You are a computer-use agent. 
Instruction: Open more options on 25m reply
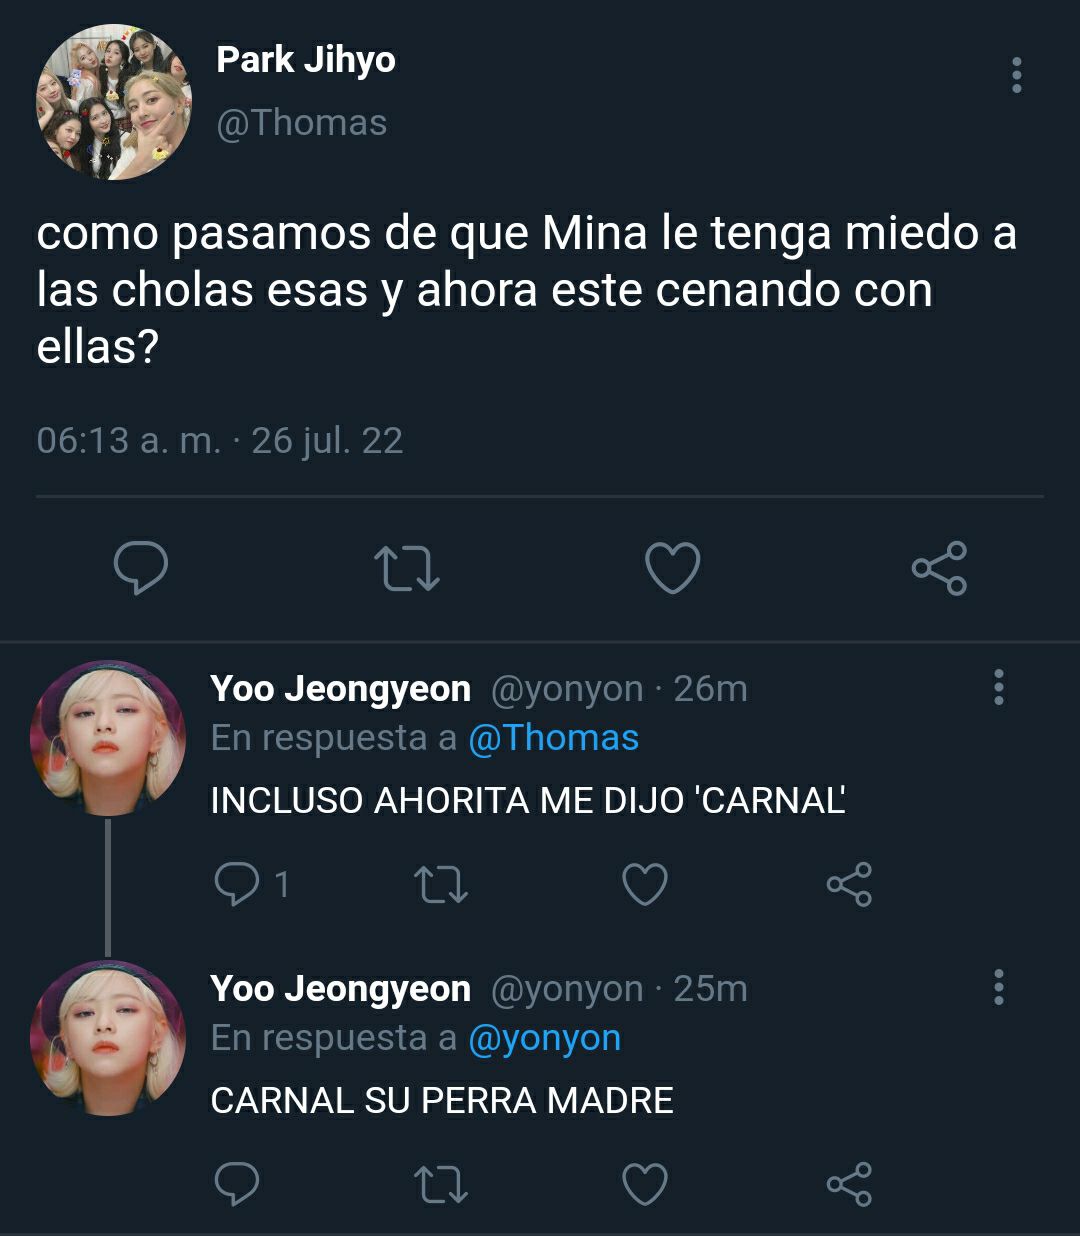click(x=998, y=988)
